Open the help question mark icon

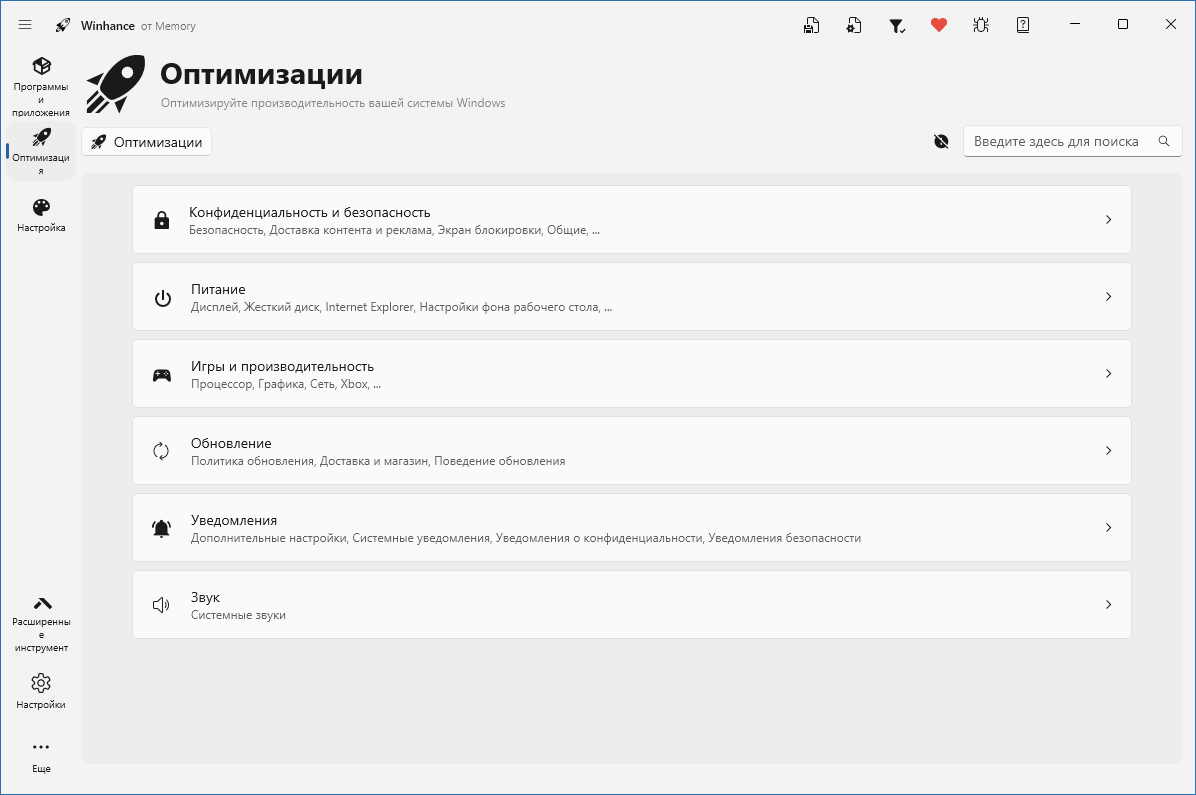click(1023, 24)
